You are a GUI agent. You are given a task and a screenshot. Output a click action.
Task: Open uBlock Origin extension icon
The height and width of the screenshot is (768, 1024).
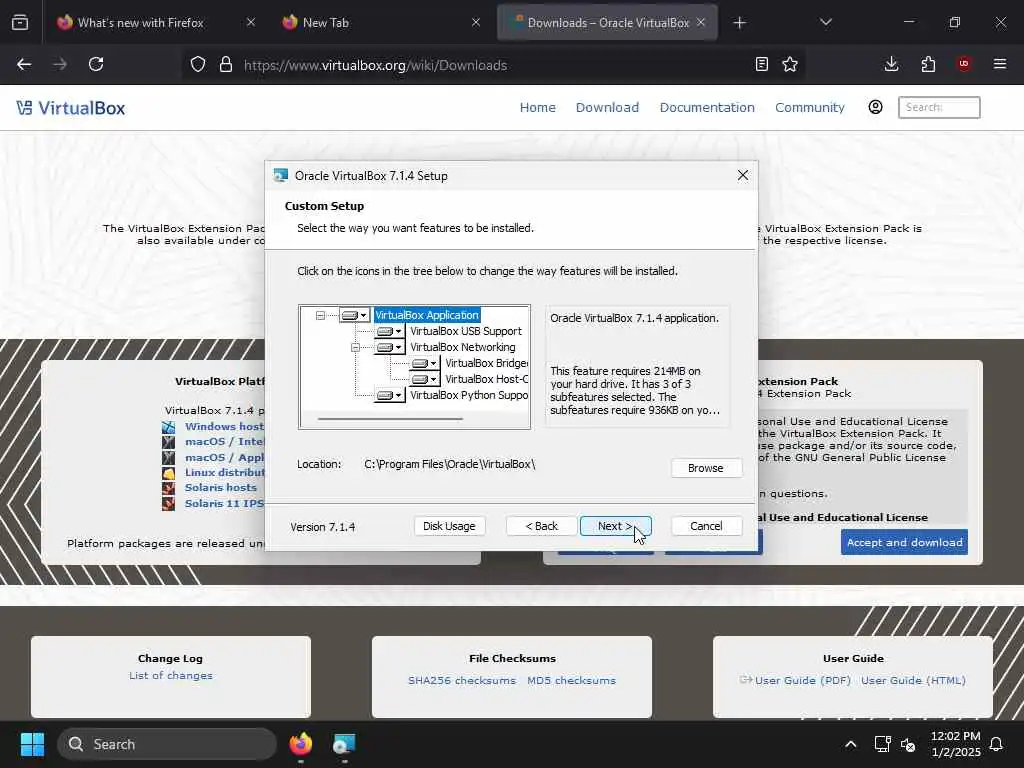964,65
